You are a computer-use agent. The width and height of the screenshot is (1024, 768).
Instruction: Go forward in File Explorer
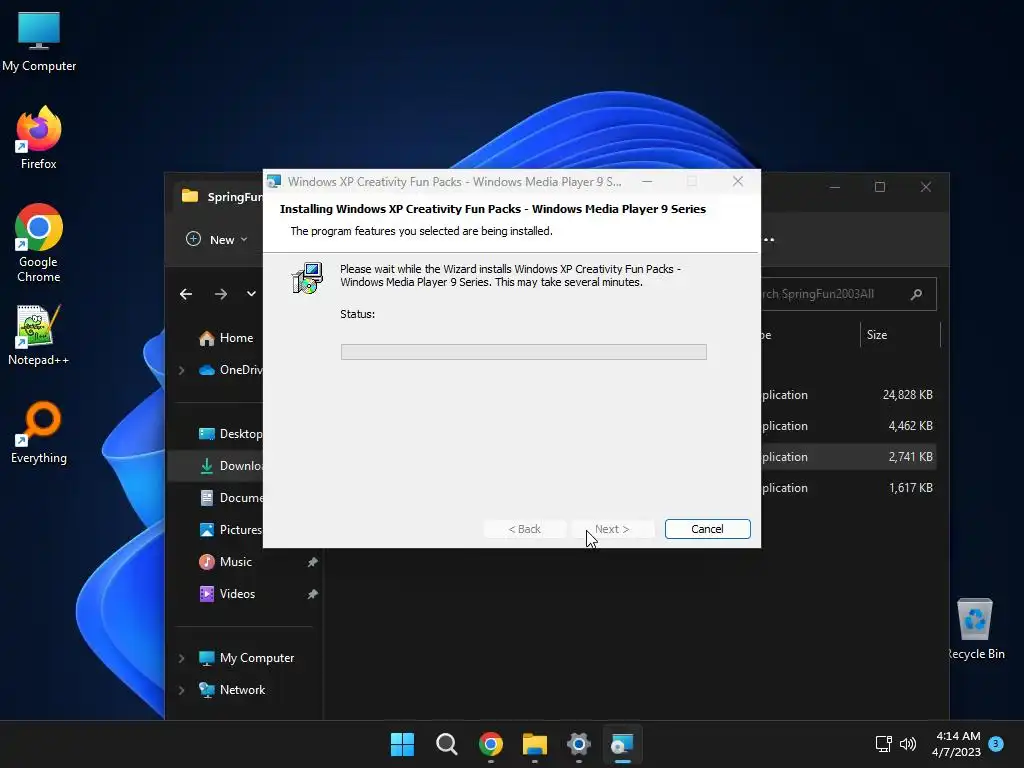[221, 294]
